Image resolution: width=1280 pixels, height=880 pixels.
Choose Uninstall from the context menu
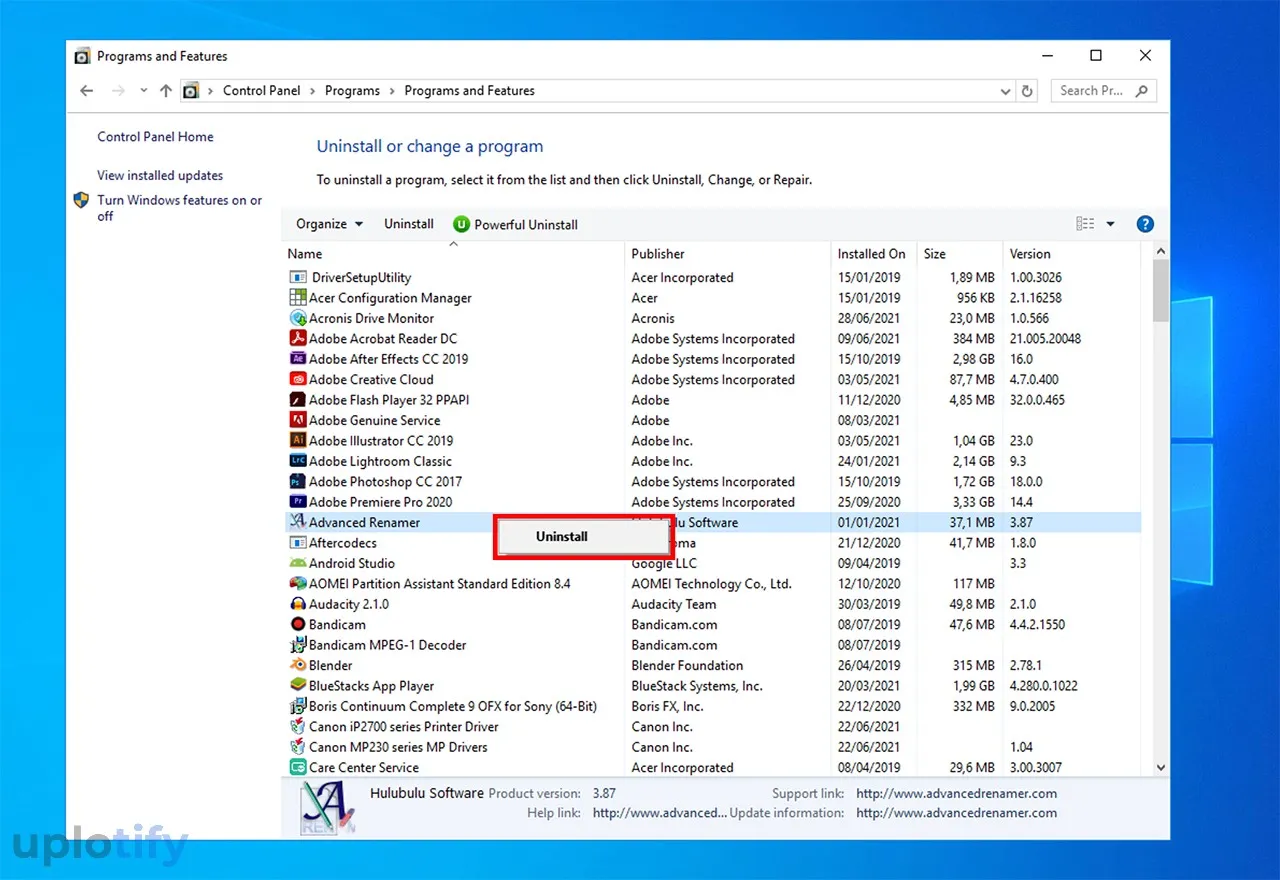tap(583, 537)
